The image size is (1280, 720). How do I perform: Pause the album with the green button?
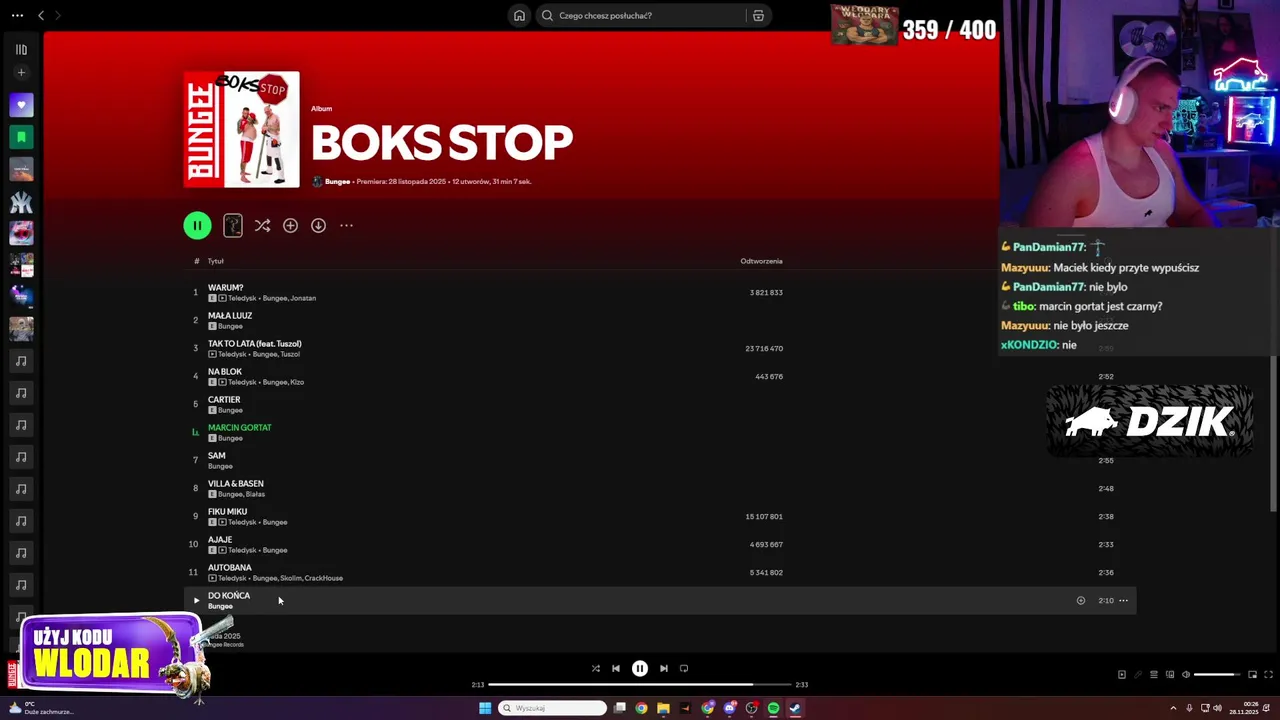(197, 225)
